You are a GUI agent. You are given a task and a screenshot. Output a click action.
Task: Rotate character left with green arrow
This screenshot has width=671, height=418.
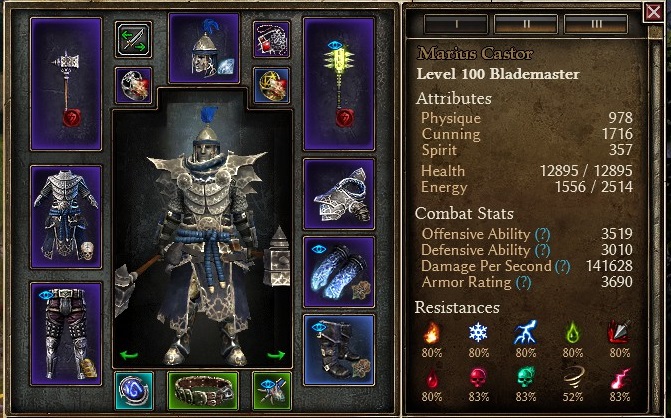(129, 355)
